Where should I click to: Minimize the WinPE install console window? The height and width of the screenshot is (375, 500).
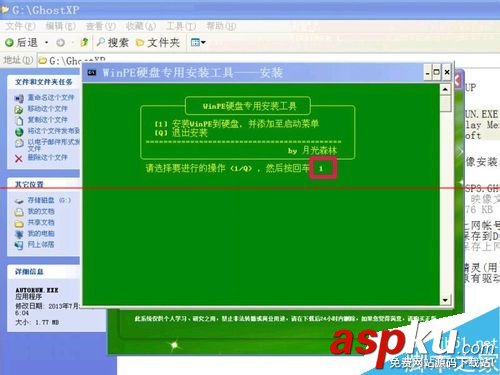[428, 72]
